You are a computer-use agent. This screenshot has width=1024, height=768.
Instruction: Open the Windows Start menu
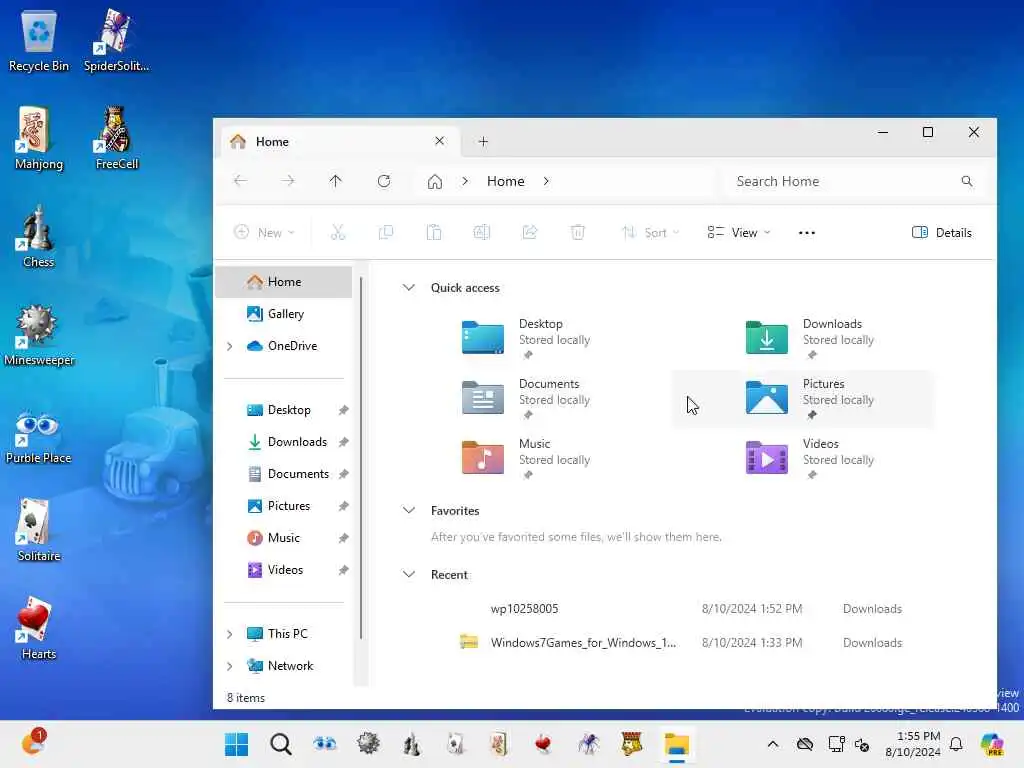pos(236,744)
